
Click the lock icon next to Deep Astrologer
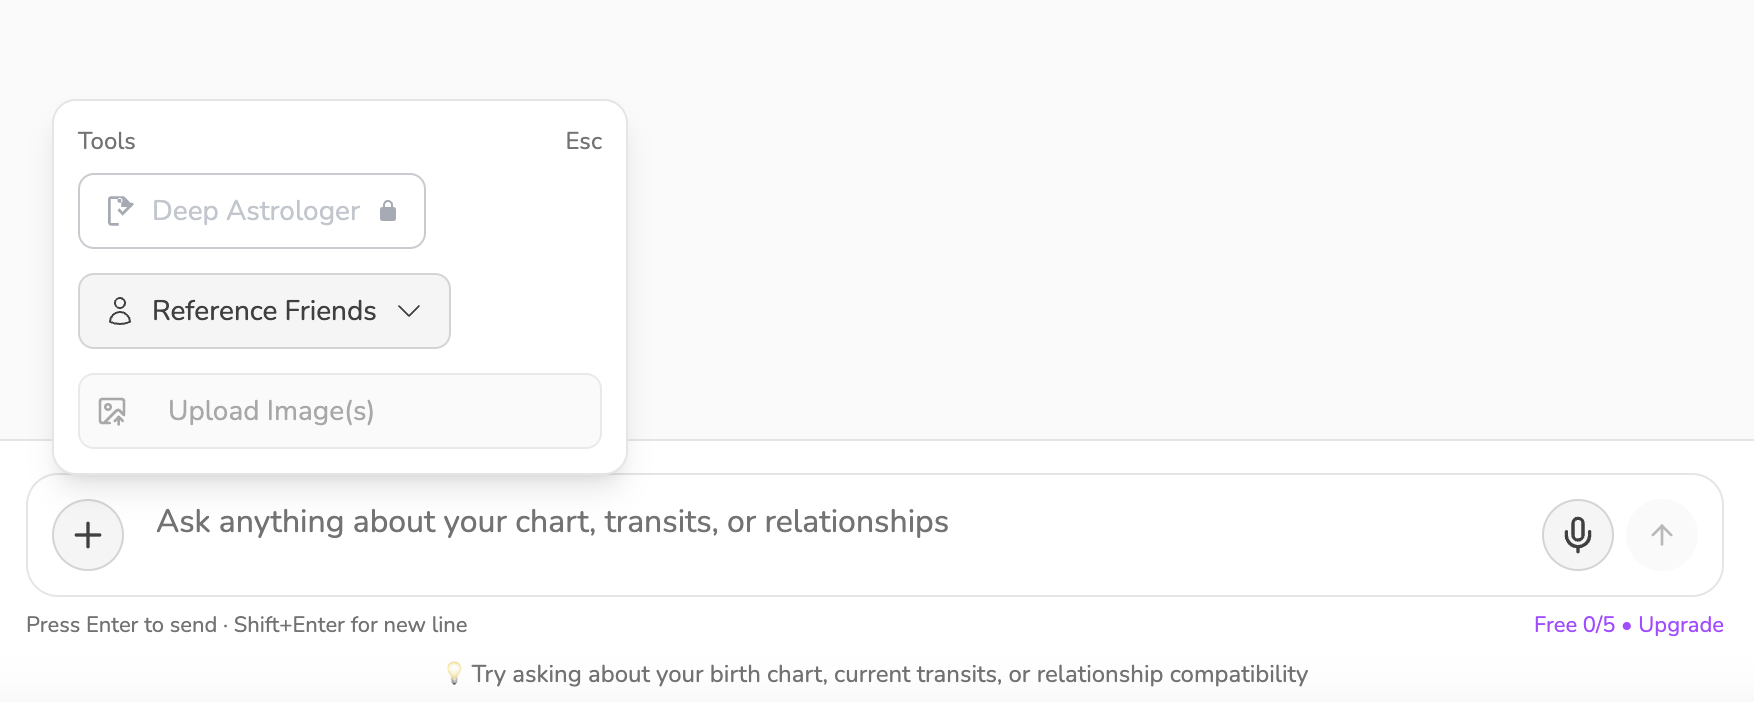[x=388, y=211]
